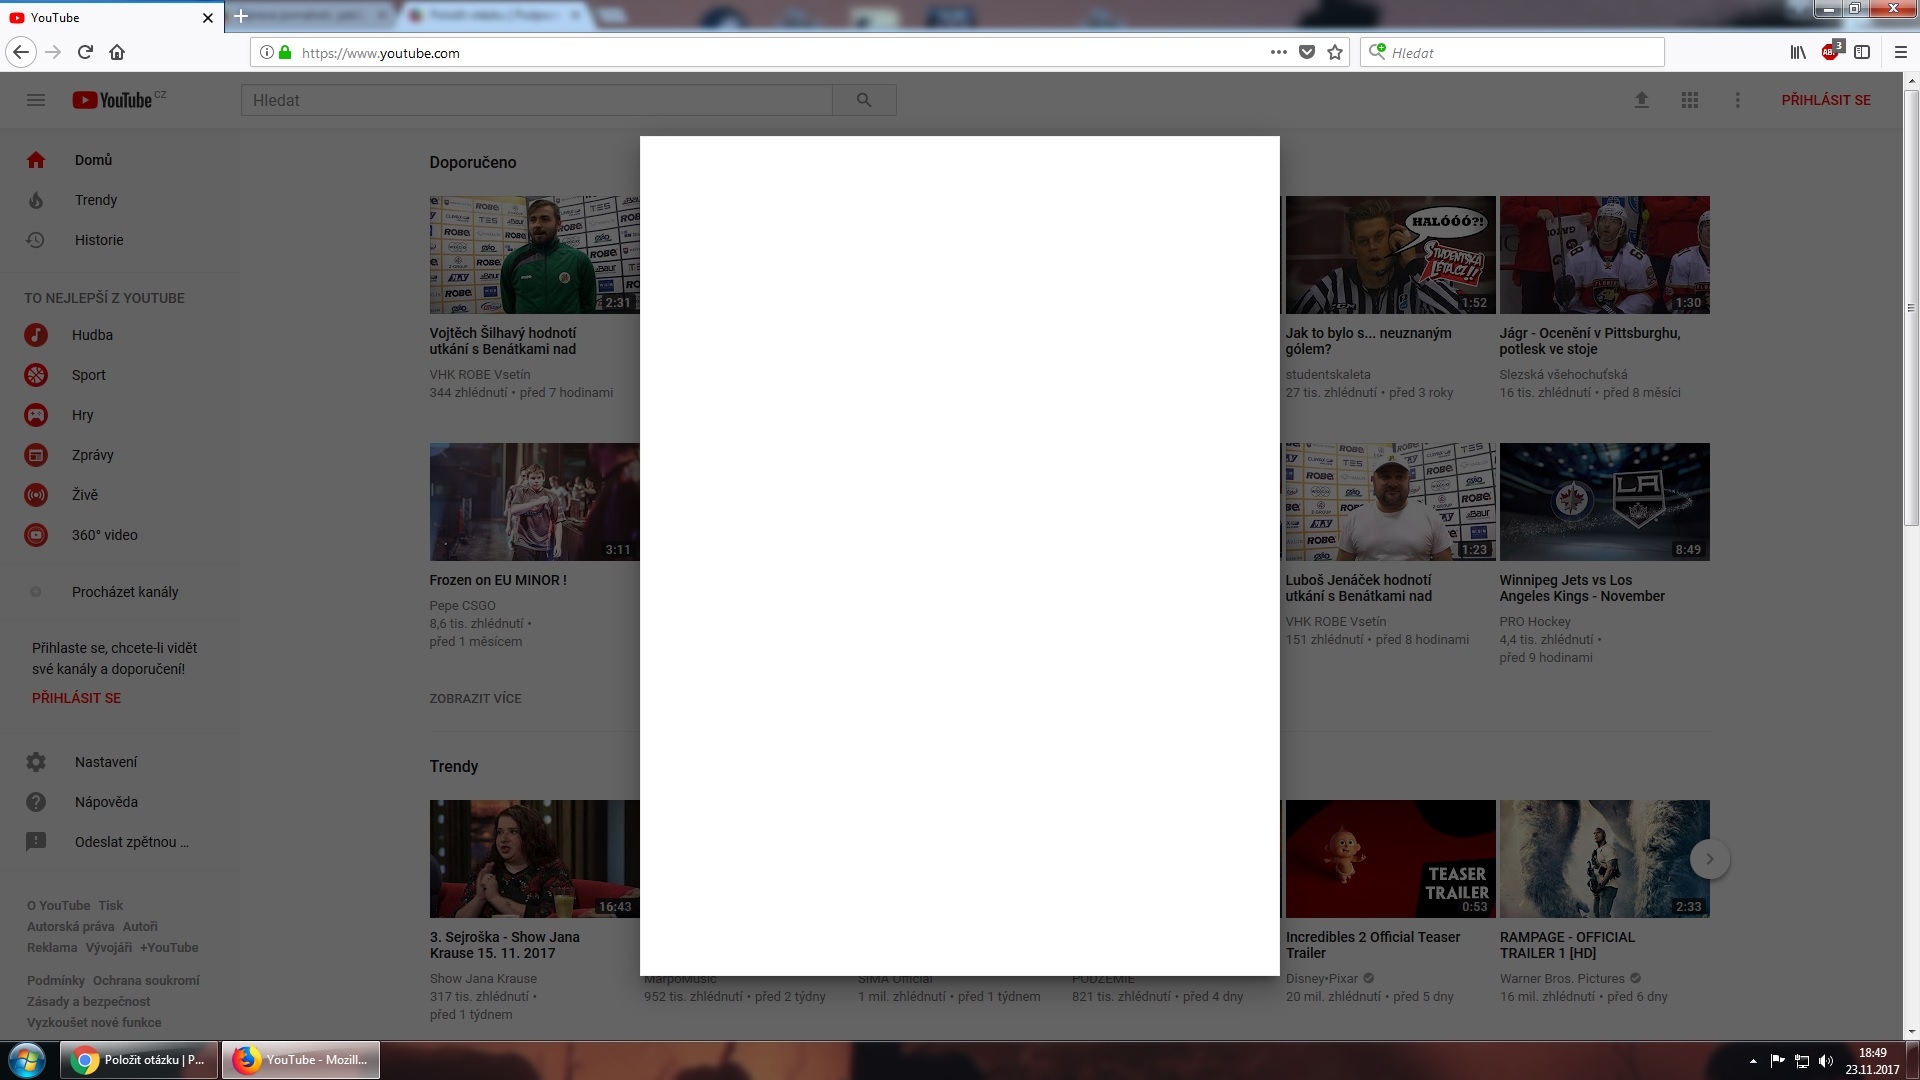This screenshot has height=1080, width=1920.
Task: Open Jak to bylo s neuznaným gólem title
Action: [1368, 341]
